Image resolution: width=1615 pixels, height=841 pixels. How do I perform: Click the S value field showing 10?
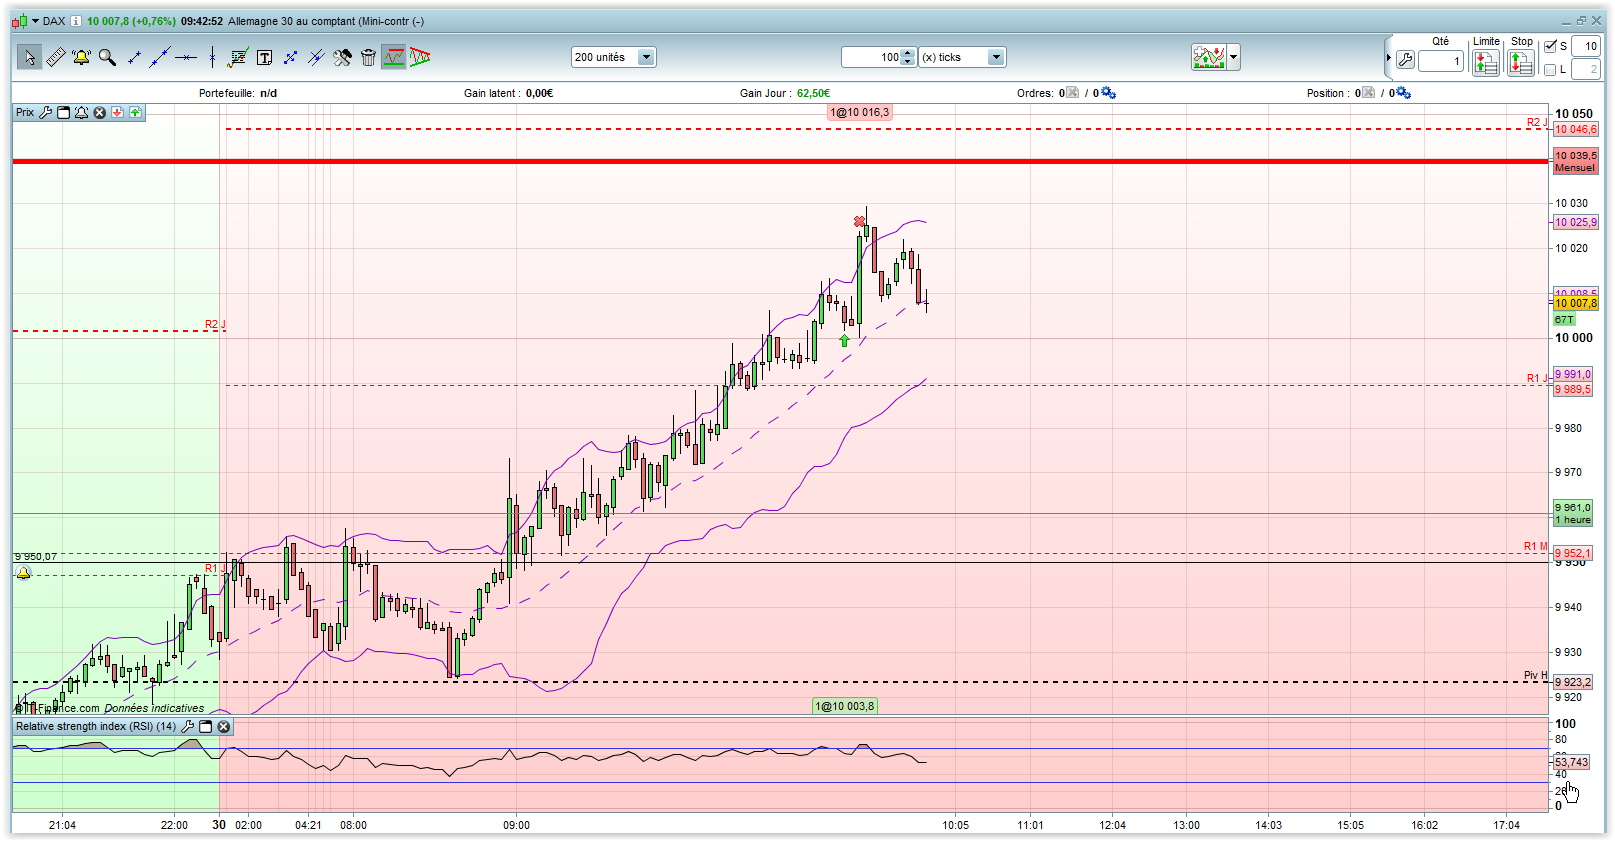(1586, 46)
